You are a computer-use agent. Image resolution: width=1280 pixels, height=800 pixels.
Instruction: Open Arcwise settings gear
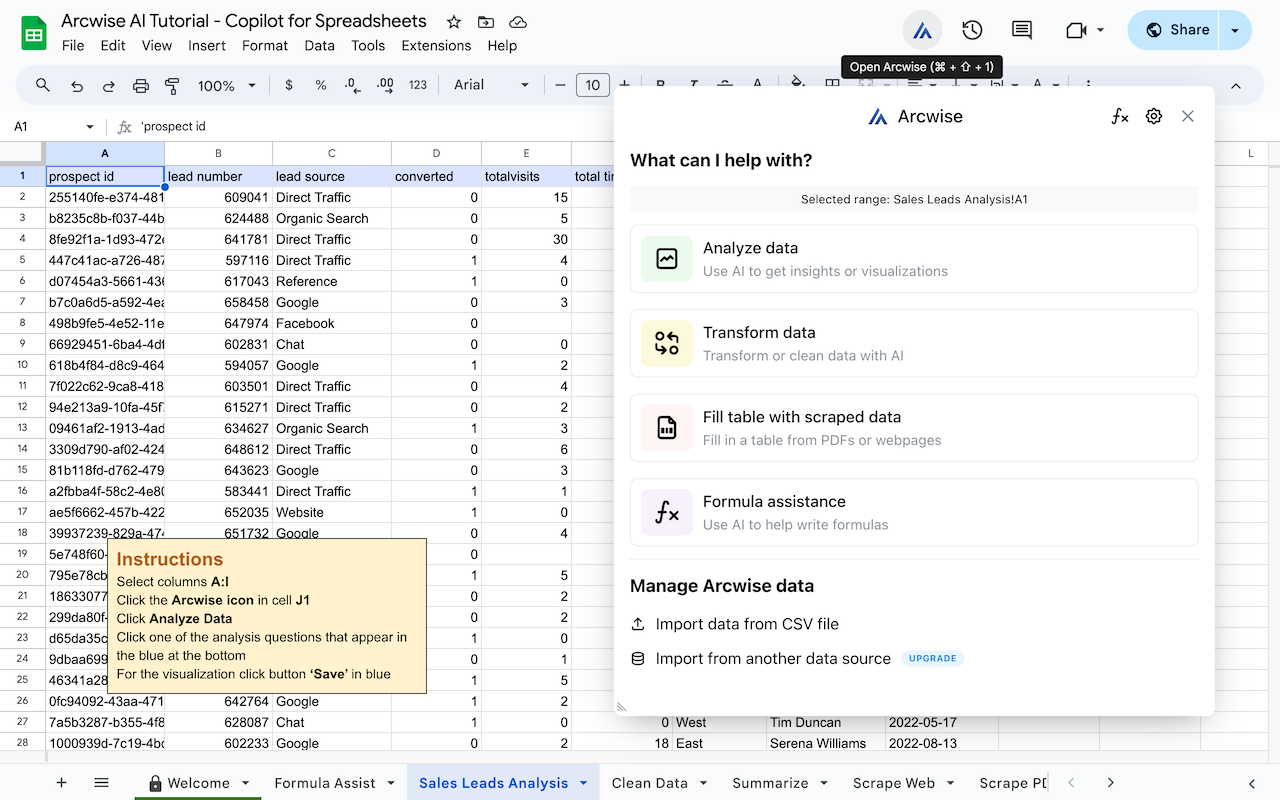1154,116
